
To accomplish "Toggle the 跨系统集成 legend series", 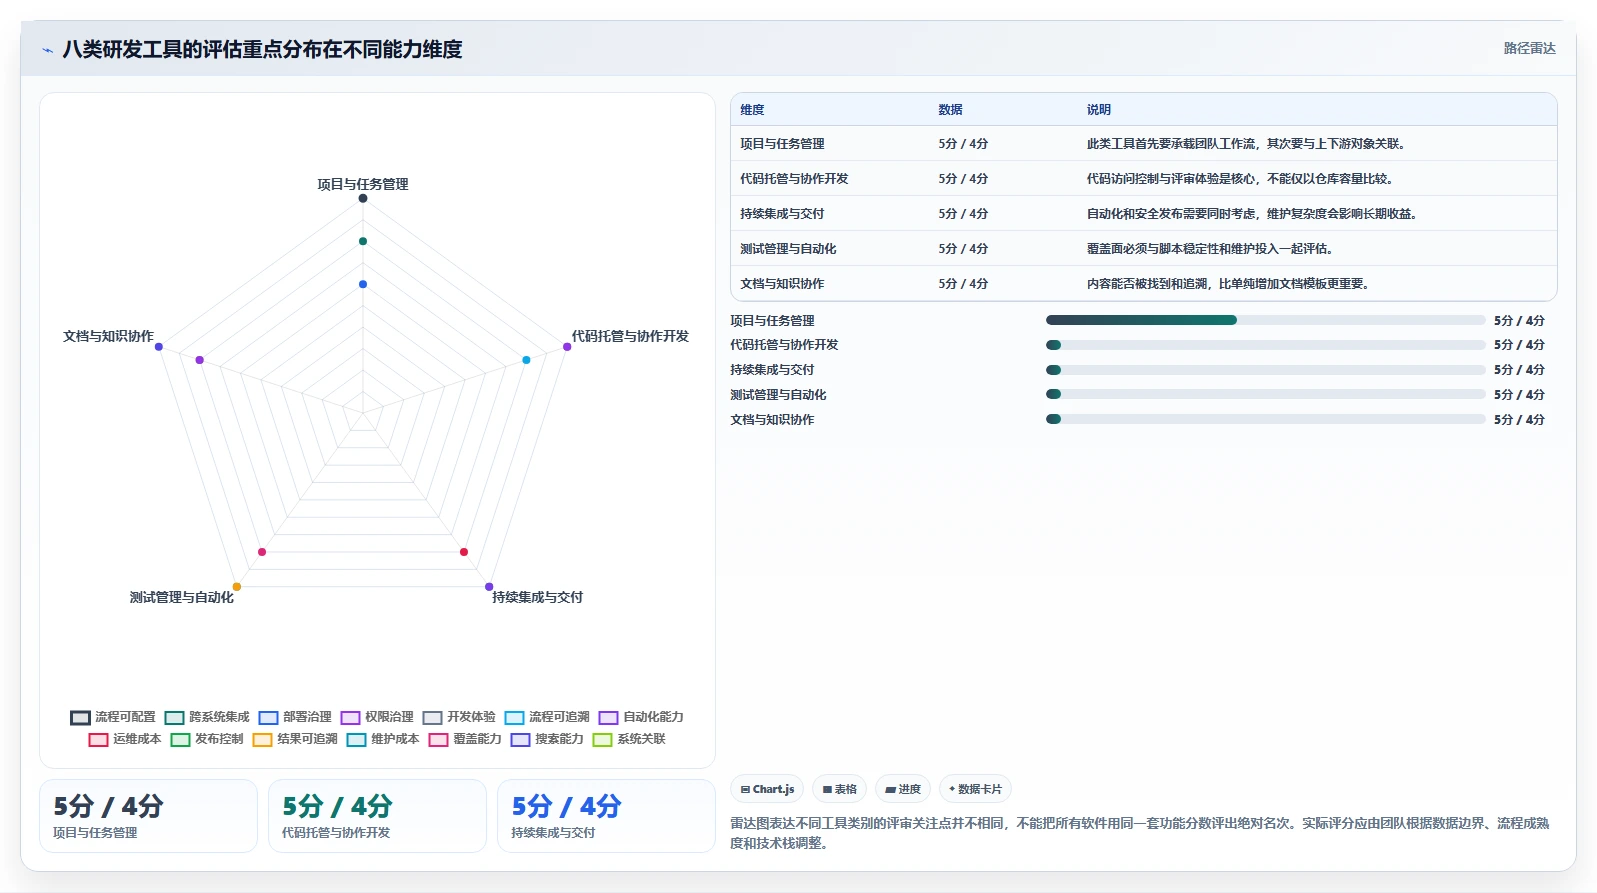I will click(x=207, y=717).
